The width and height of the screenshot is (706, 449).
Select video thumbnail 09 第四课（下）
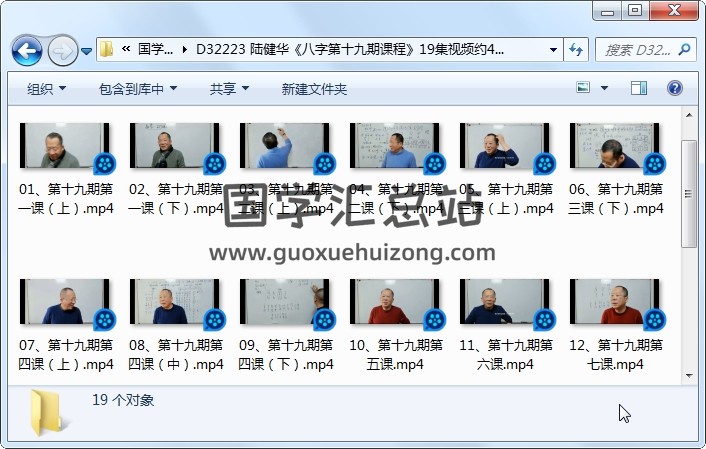[x=285, y=302]
